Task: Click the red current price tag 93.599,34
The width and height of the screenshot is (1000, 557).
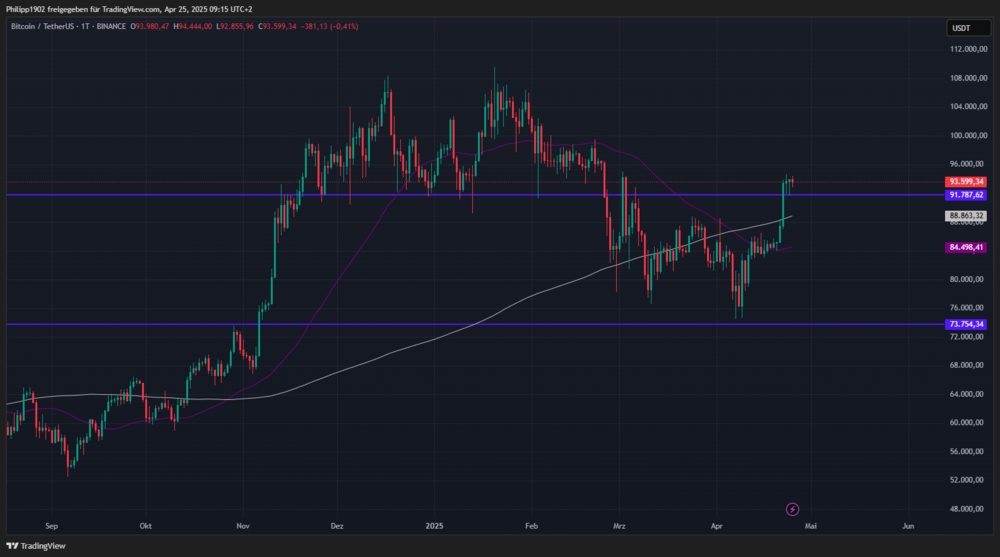Action: [x=966, y=182]
